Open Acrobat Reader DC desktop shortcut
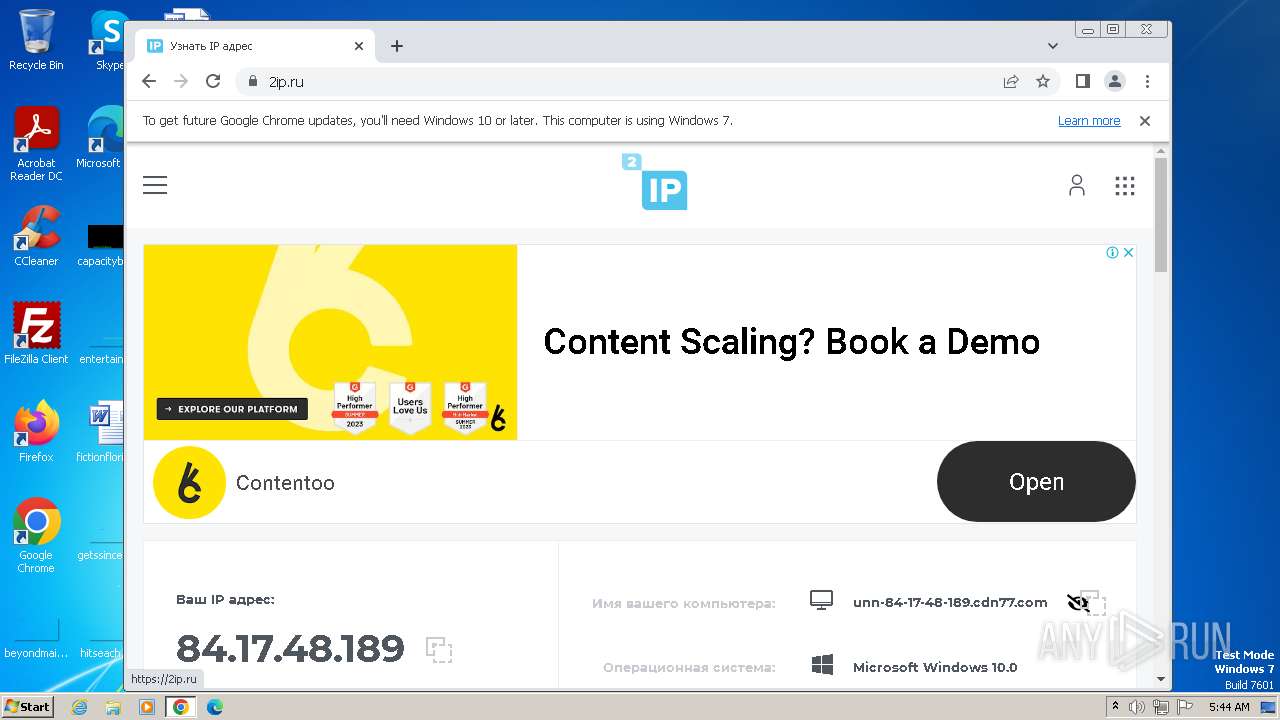The image size is (1280, 720). coord(36,144)
